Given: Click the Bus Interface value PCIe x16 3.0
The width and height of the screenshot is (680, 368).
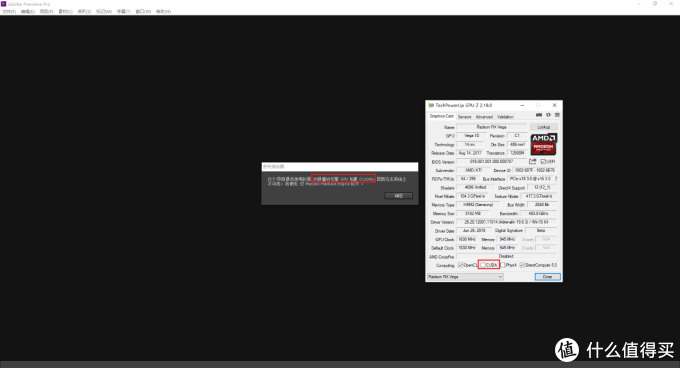Looking at the screenshot, I should coord(530,179).
